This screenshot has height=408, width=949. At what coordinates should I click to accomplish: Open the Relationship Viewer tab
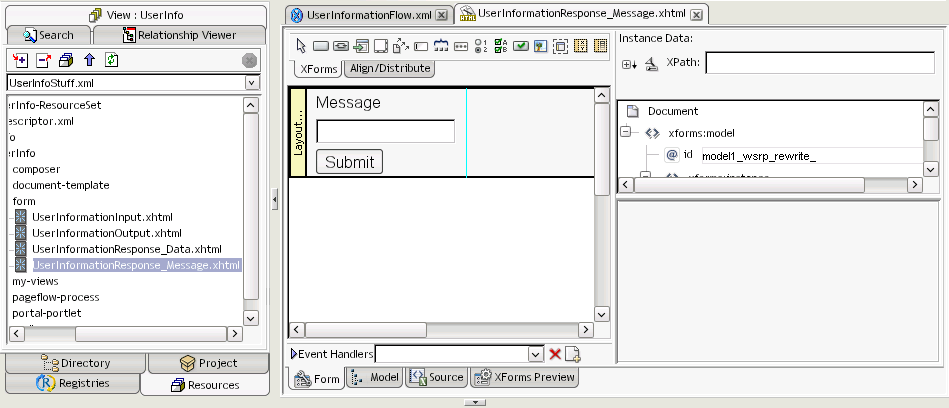tap(179, 35)
